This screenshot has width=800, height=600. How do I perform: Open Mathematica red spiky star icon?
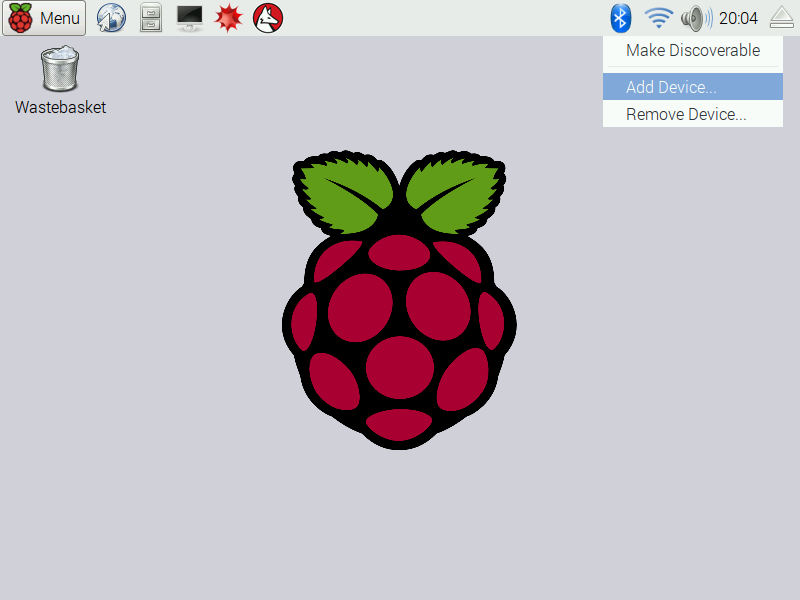pyautogui.click(x=228, y=18)
